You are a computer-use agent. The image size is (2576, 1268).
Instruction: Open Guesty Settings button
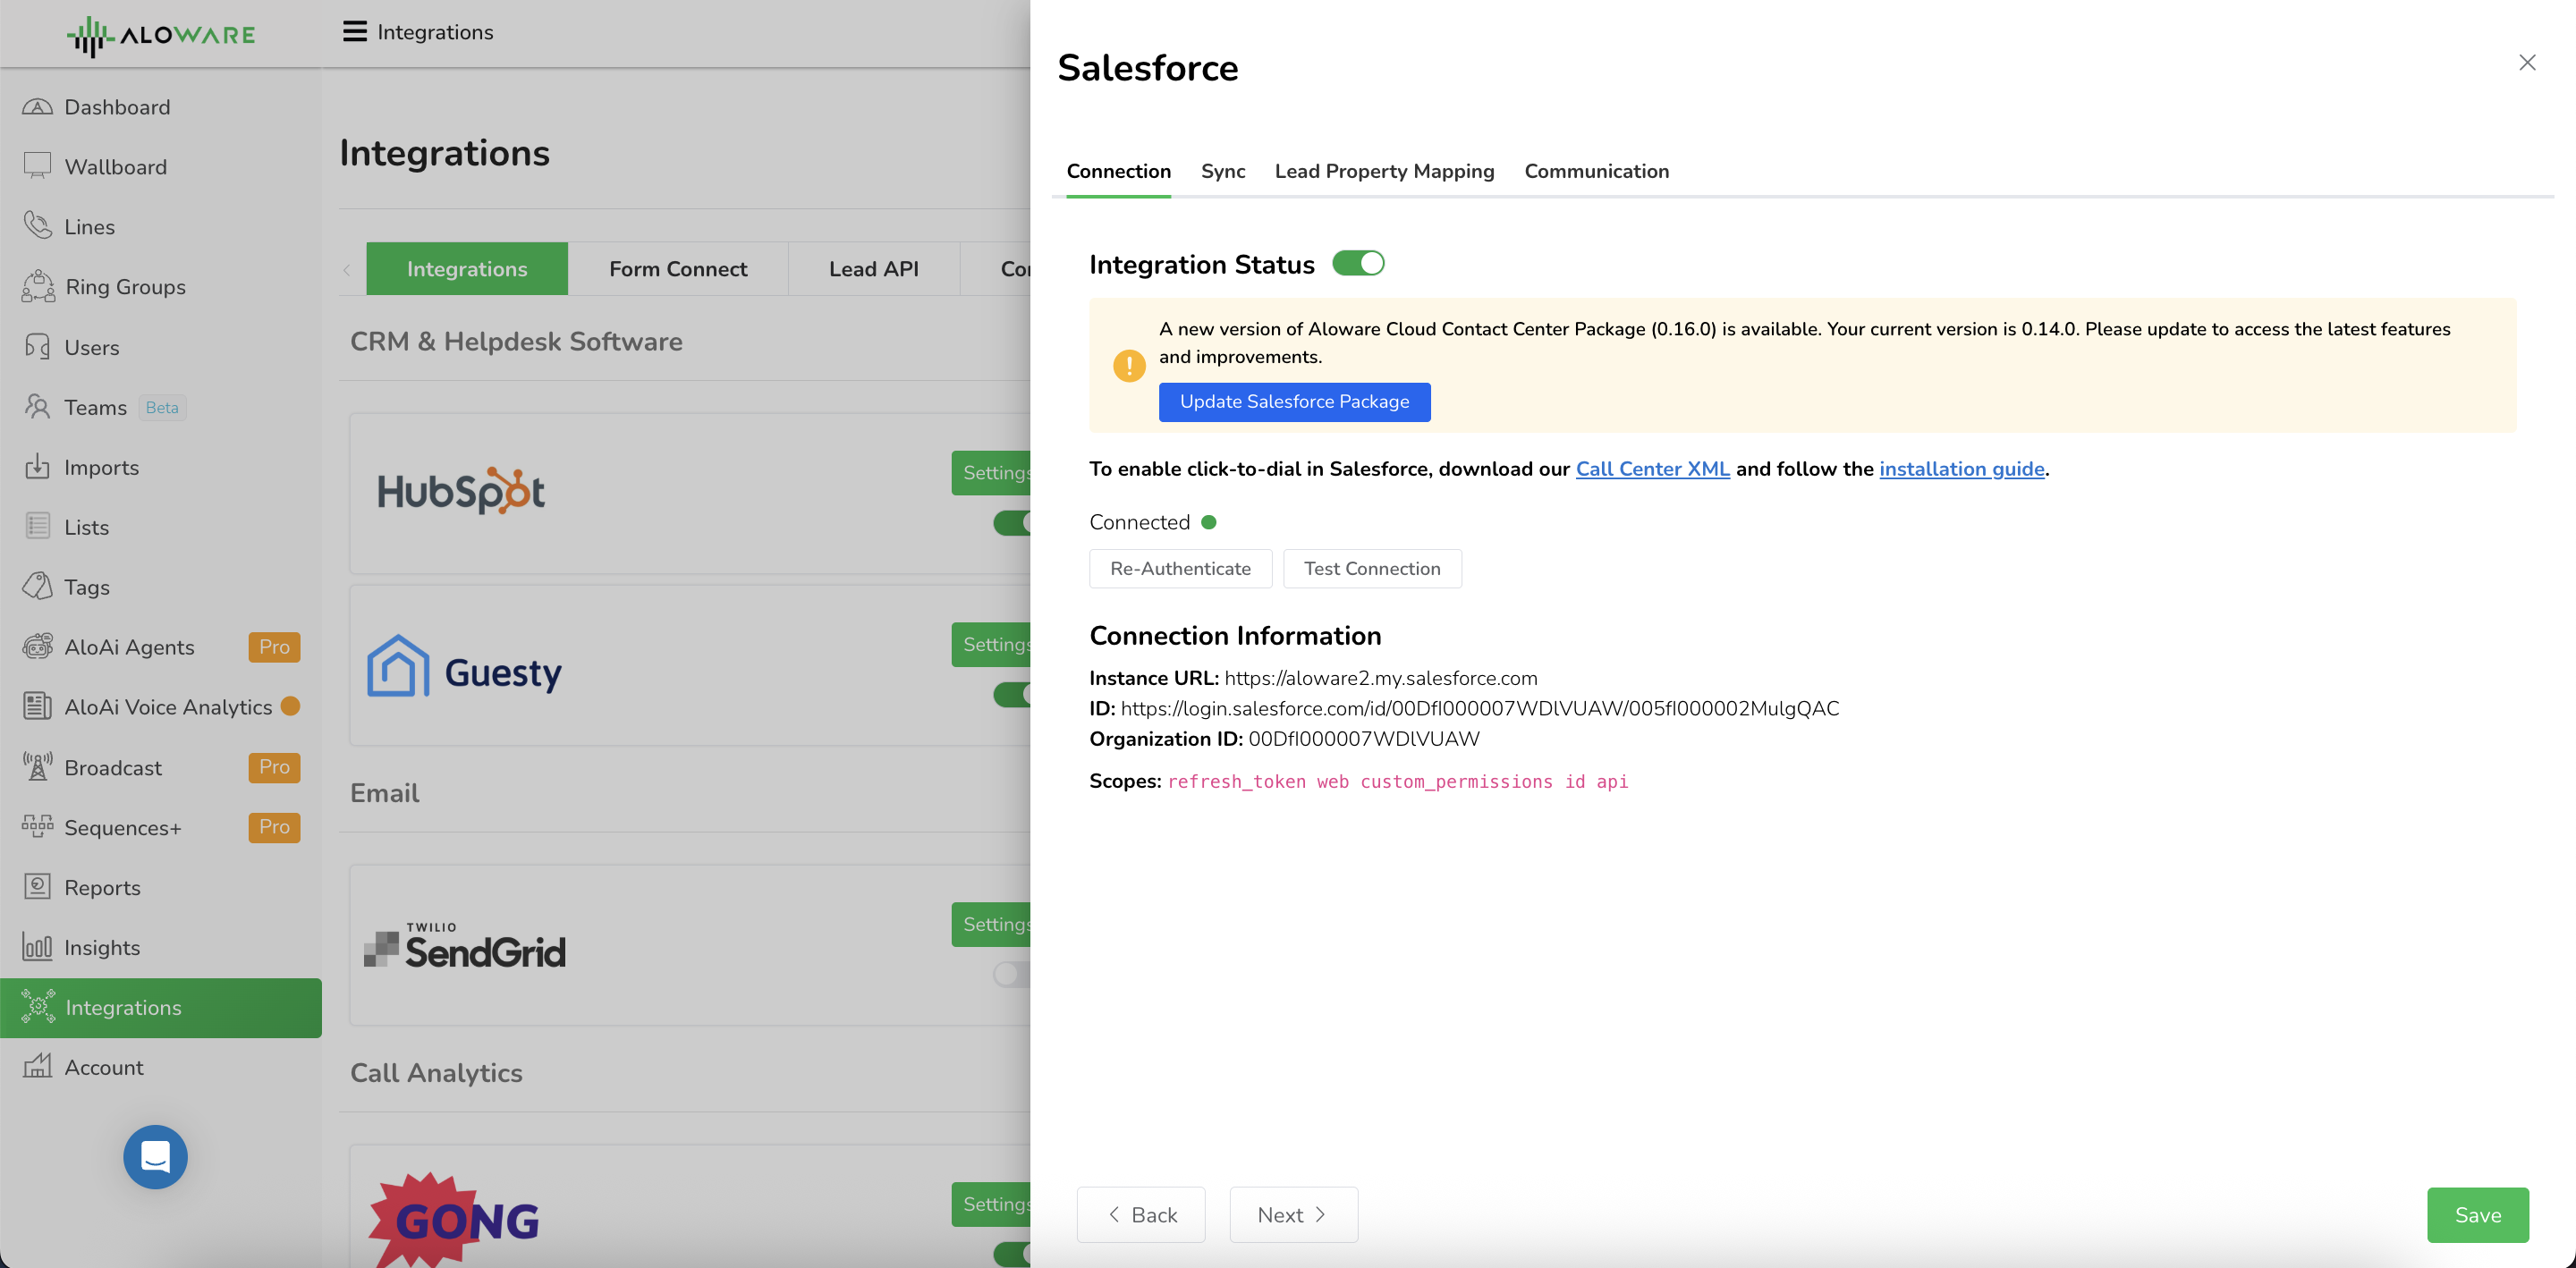coord(992,644)
